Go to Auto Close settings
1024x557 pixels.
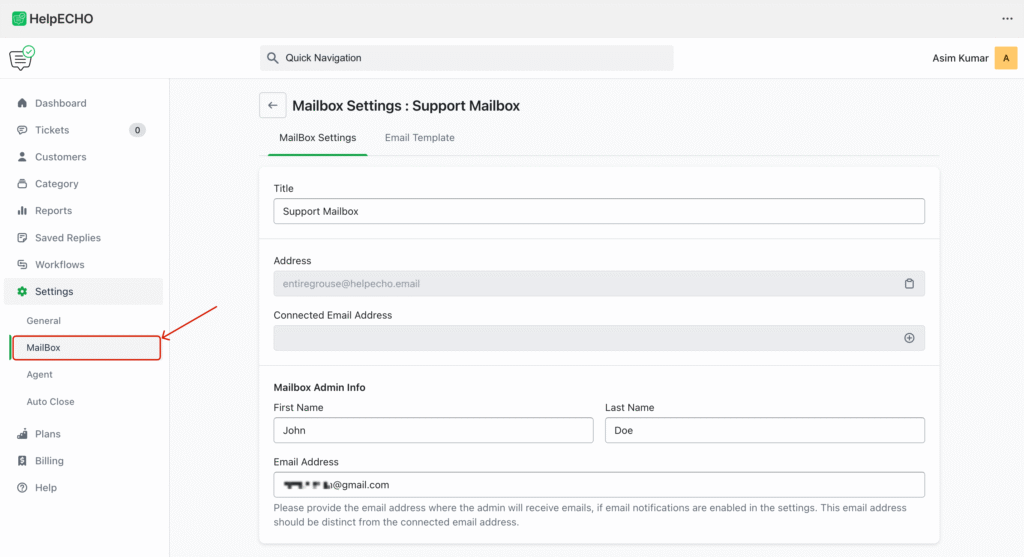coord(50,402)
